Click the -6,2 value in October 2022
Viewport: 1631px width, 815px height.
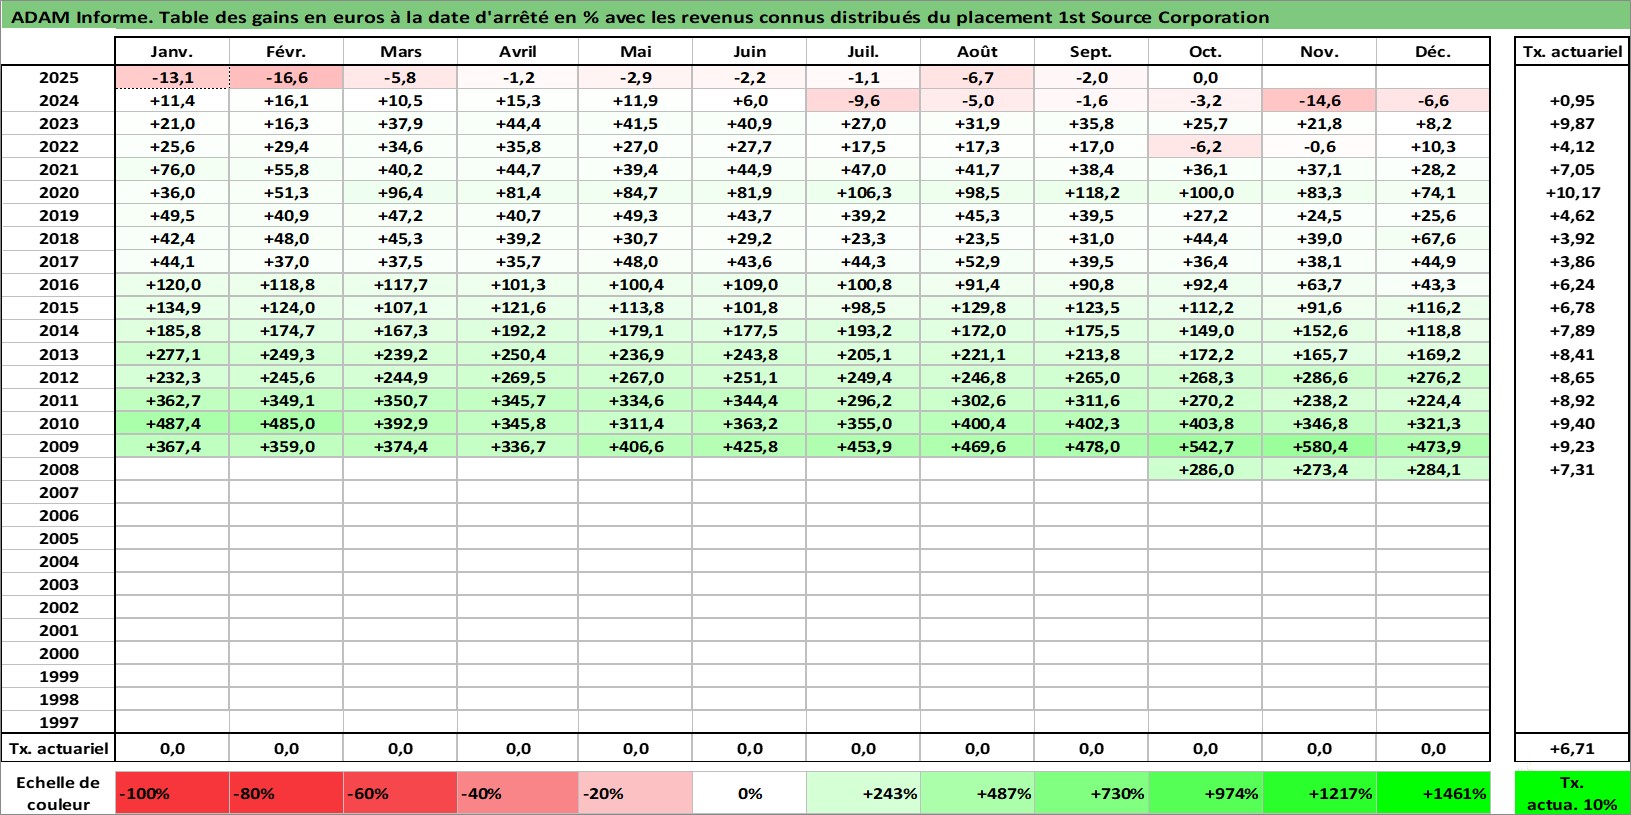pyautogui.click(x=1205, y=146)
